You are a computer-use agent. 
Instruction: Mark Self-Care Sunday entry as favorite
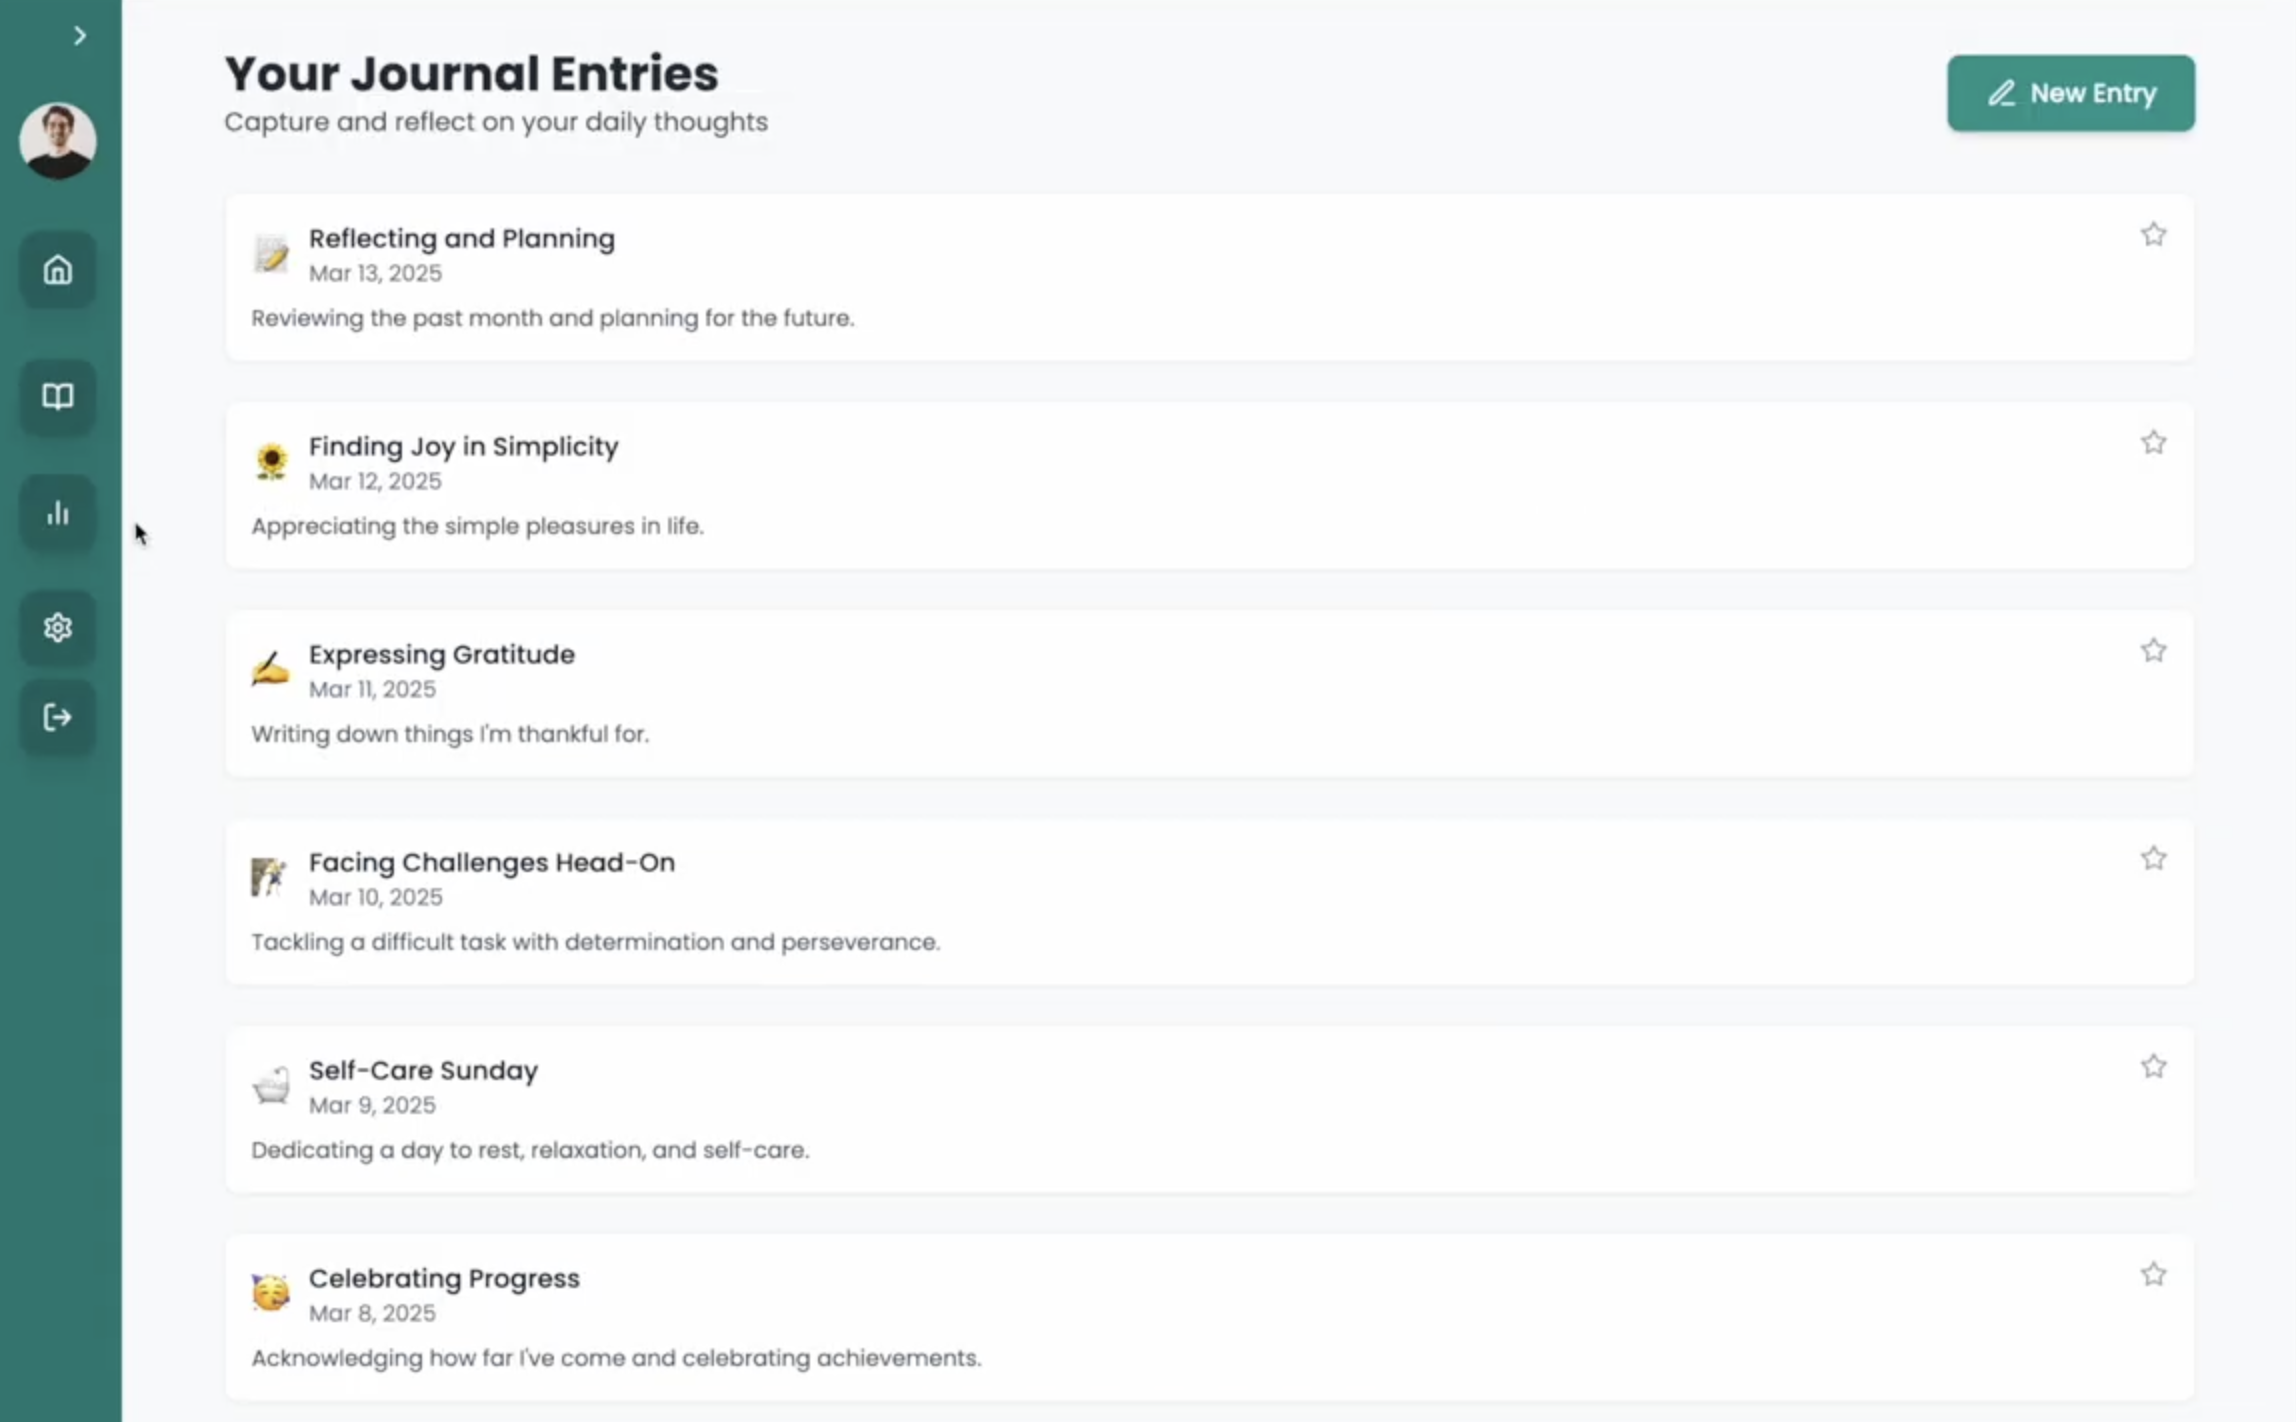point(2153,1067)
